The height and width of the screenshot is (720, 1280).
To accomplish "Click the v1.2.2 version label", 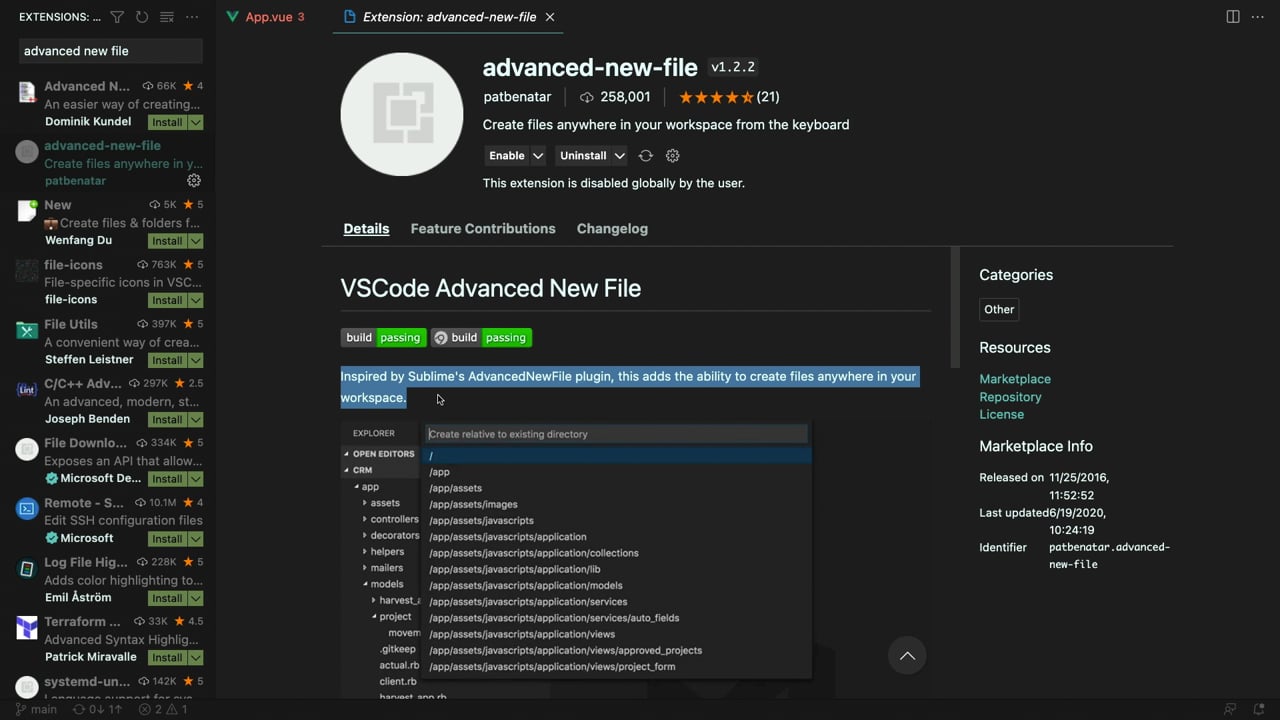I will tap(733, 67).
